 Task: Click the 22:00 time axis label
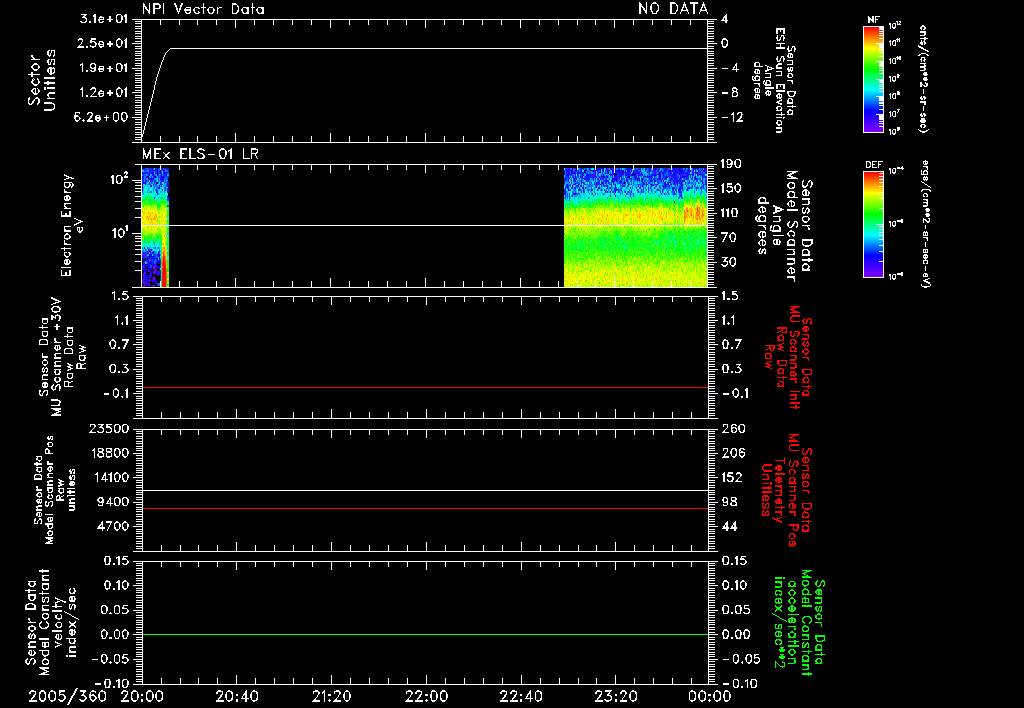[x=426, y=696]
